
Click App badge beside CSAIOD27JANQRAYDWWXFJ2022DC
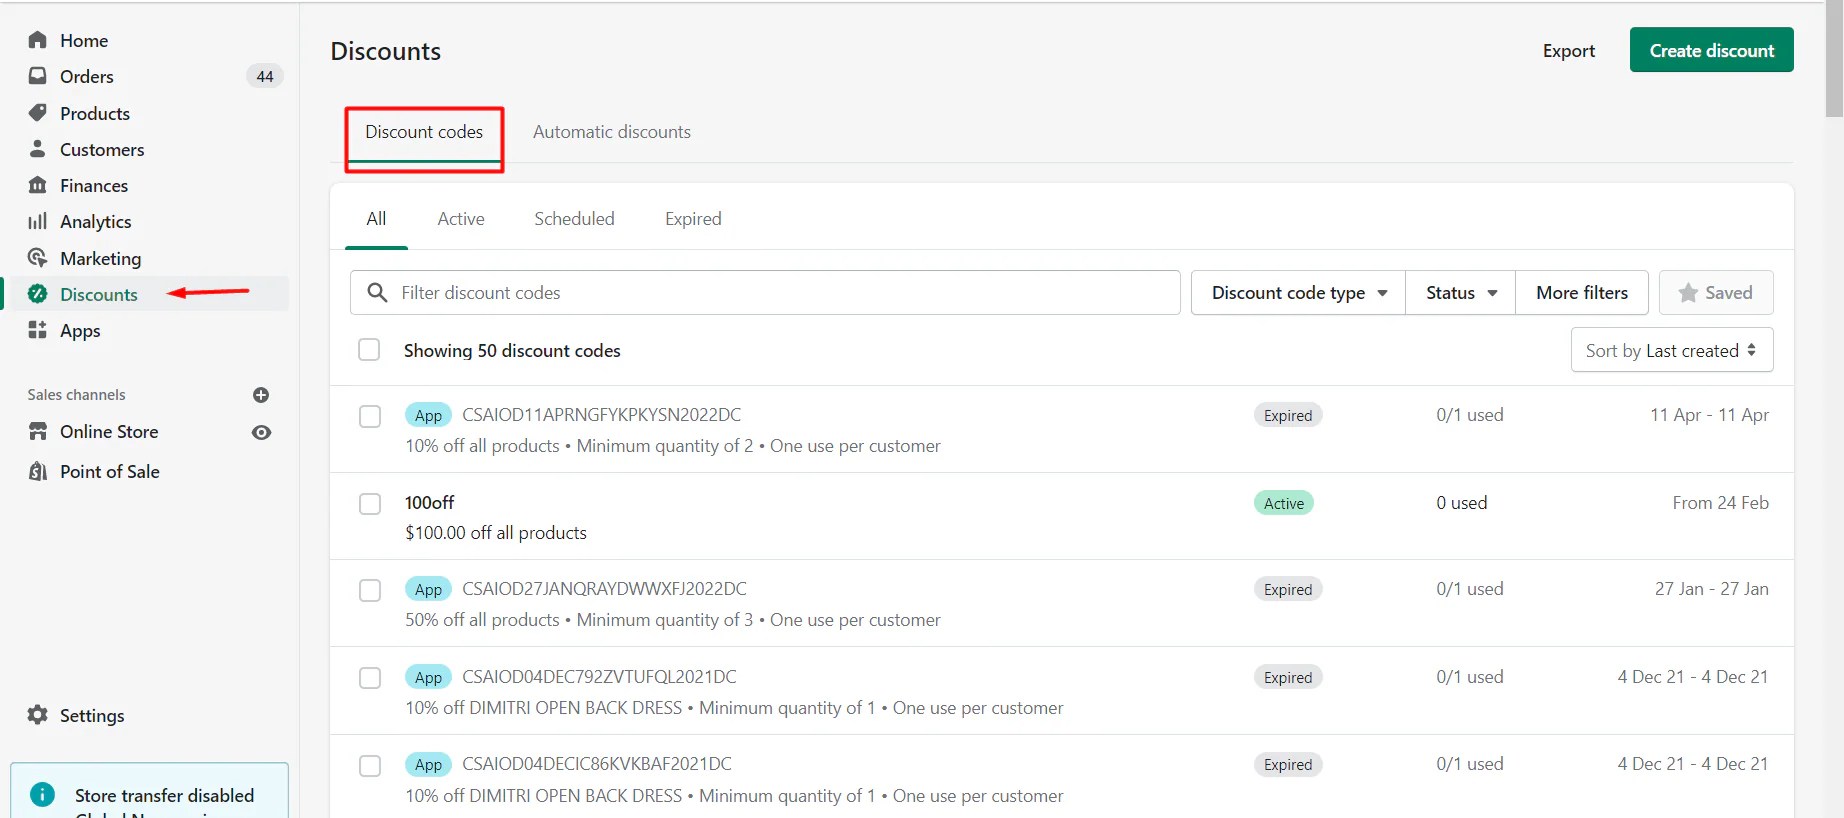tap(428, 590)
